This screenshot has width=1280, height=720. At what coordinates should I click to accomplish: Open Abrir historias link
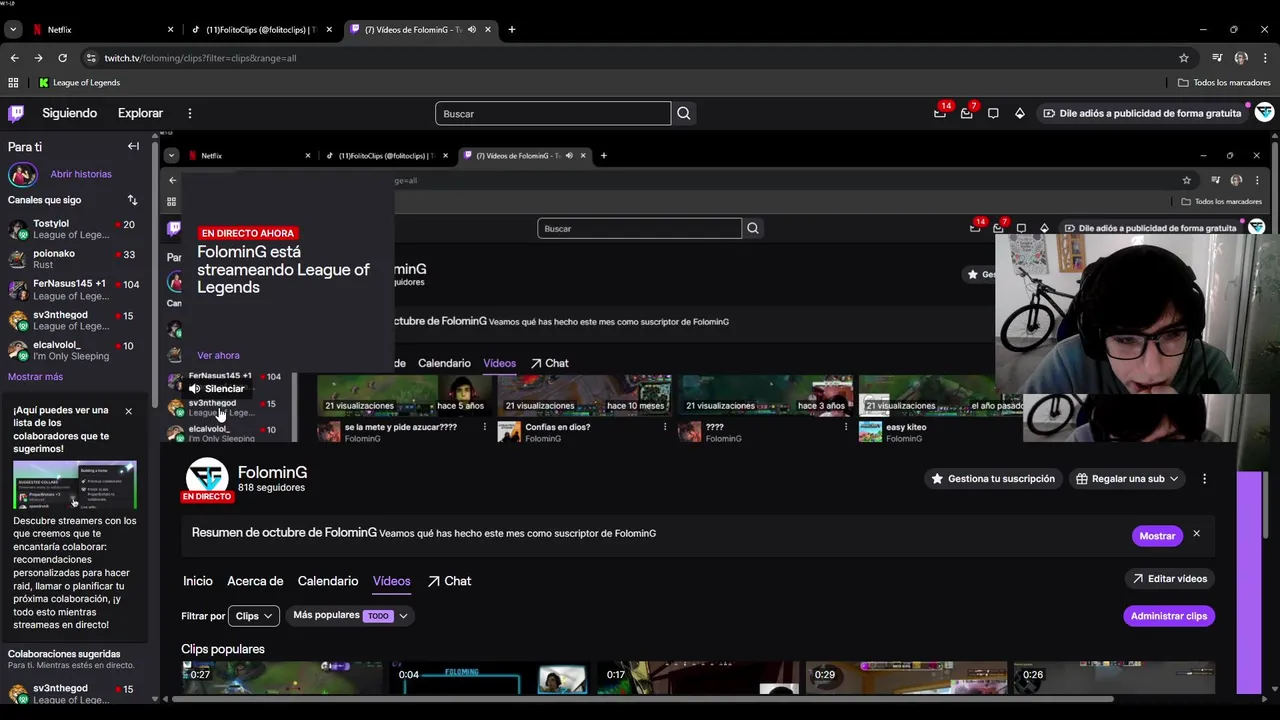click(x=81, y=174)
